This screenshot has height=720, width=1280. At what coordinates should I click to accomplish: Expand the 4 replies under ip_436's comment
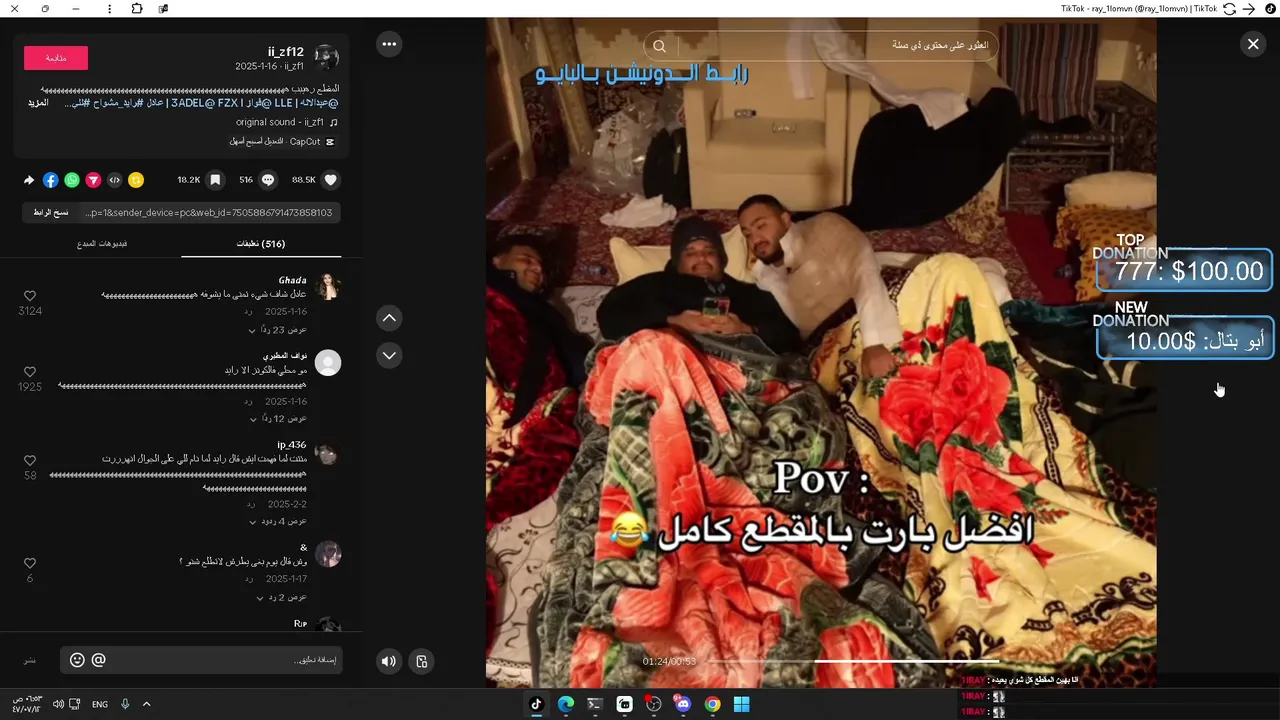tap(279, 522)
